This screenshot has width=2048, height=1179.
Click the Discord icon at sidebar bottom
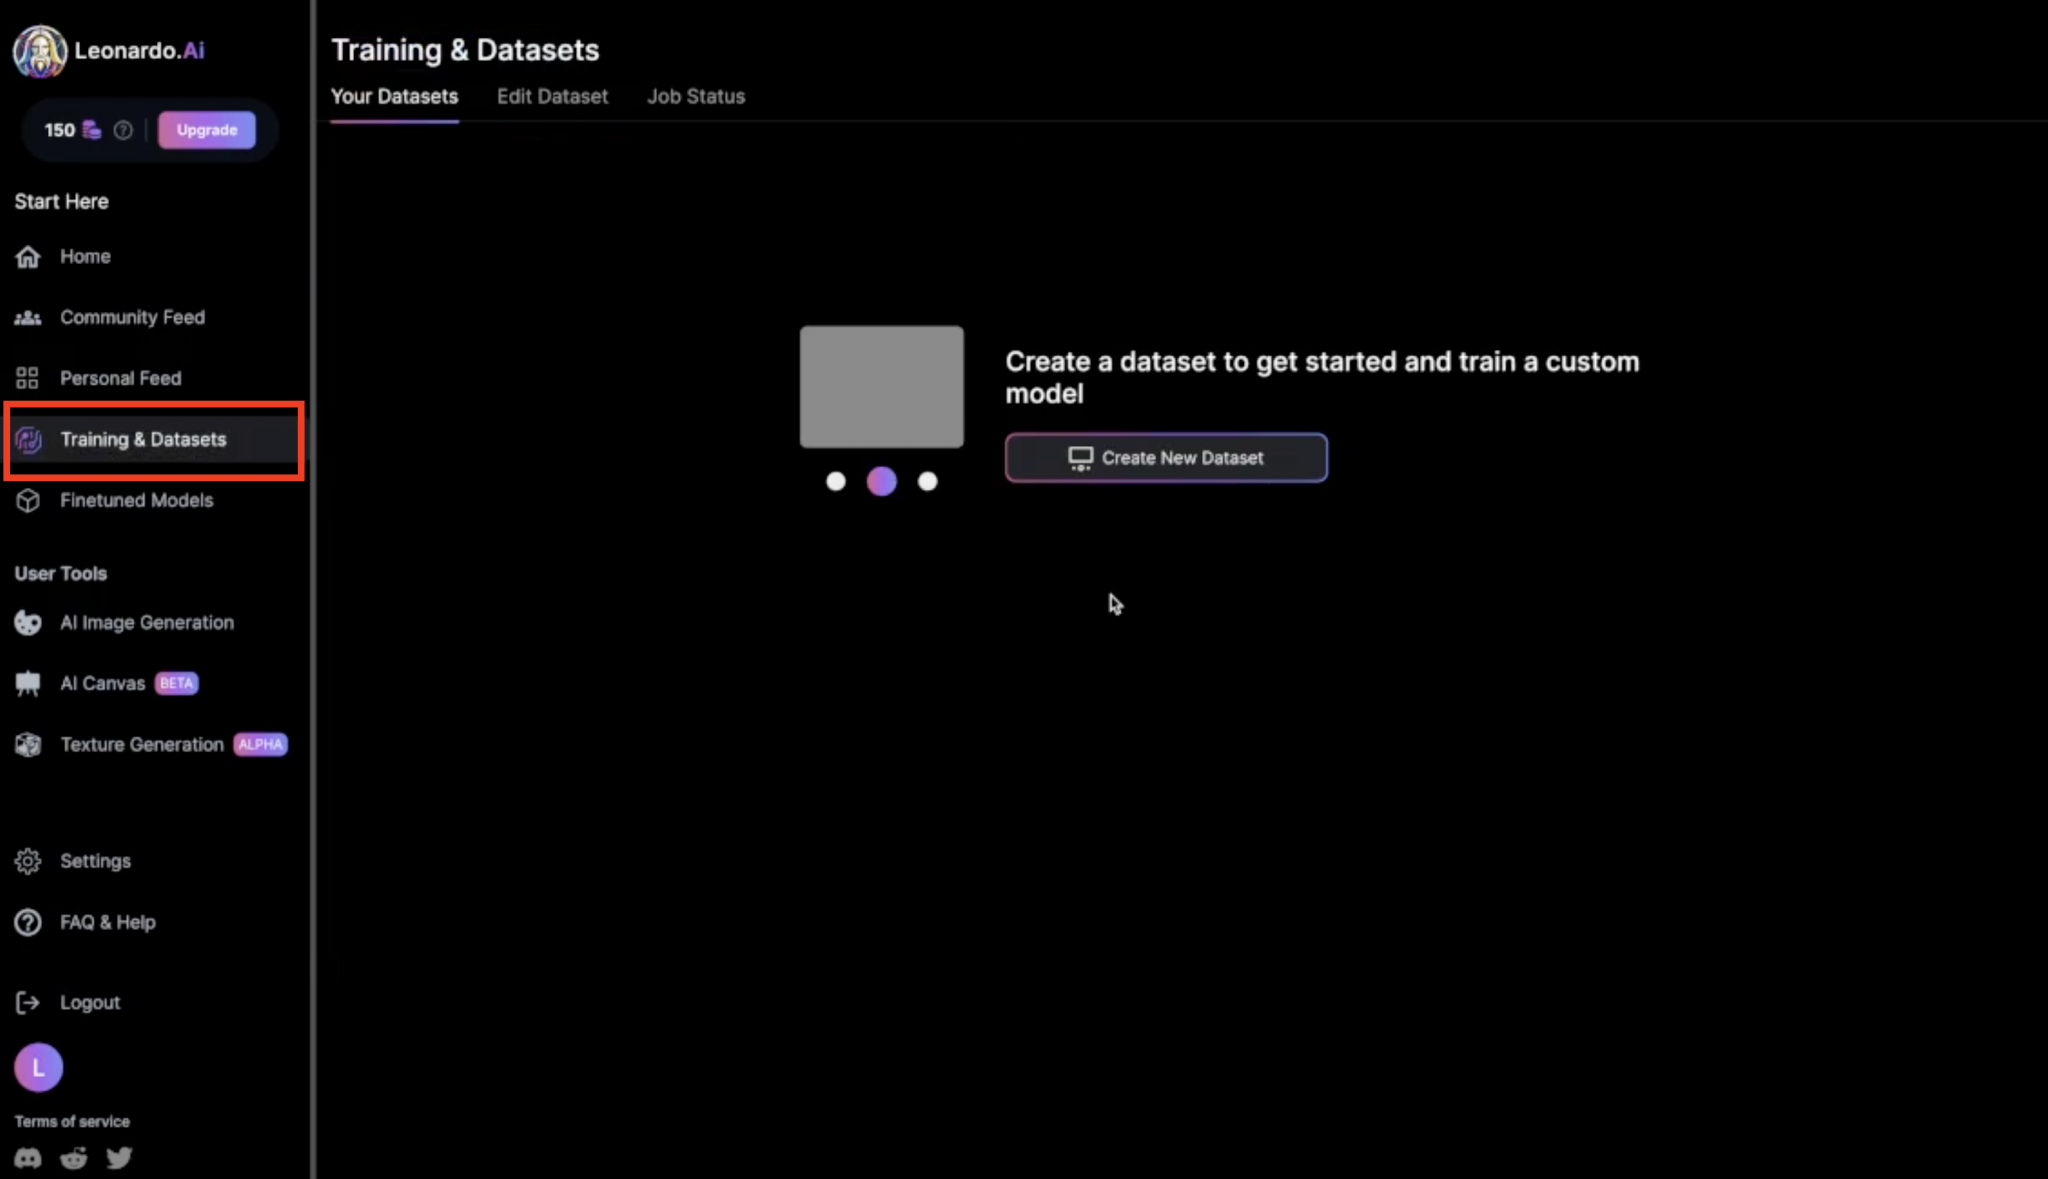28,1158
